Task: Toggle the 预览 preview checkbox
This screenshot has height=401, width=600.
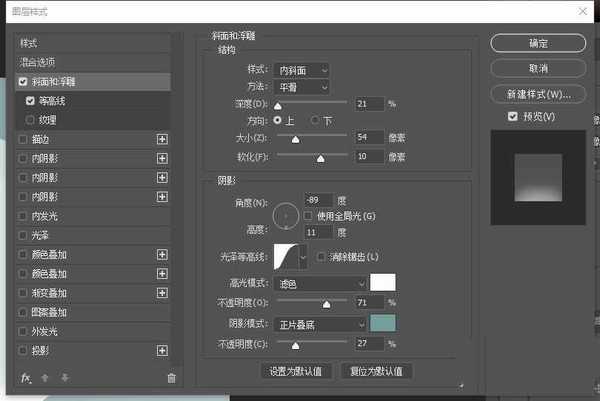Action: click(513, 117)
